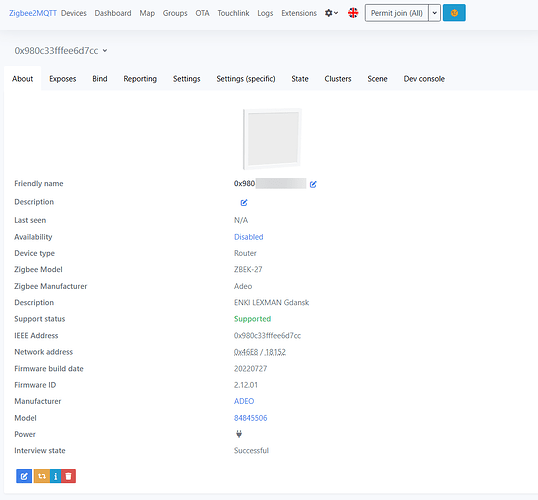538x500 pixels.
Task: Open the Settings (specific) tab
Action: (x=246, y=79)
